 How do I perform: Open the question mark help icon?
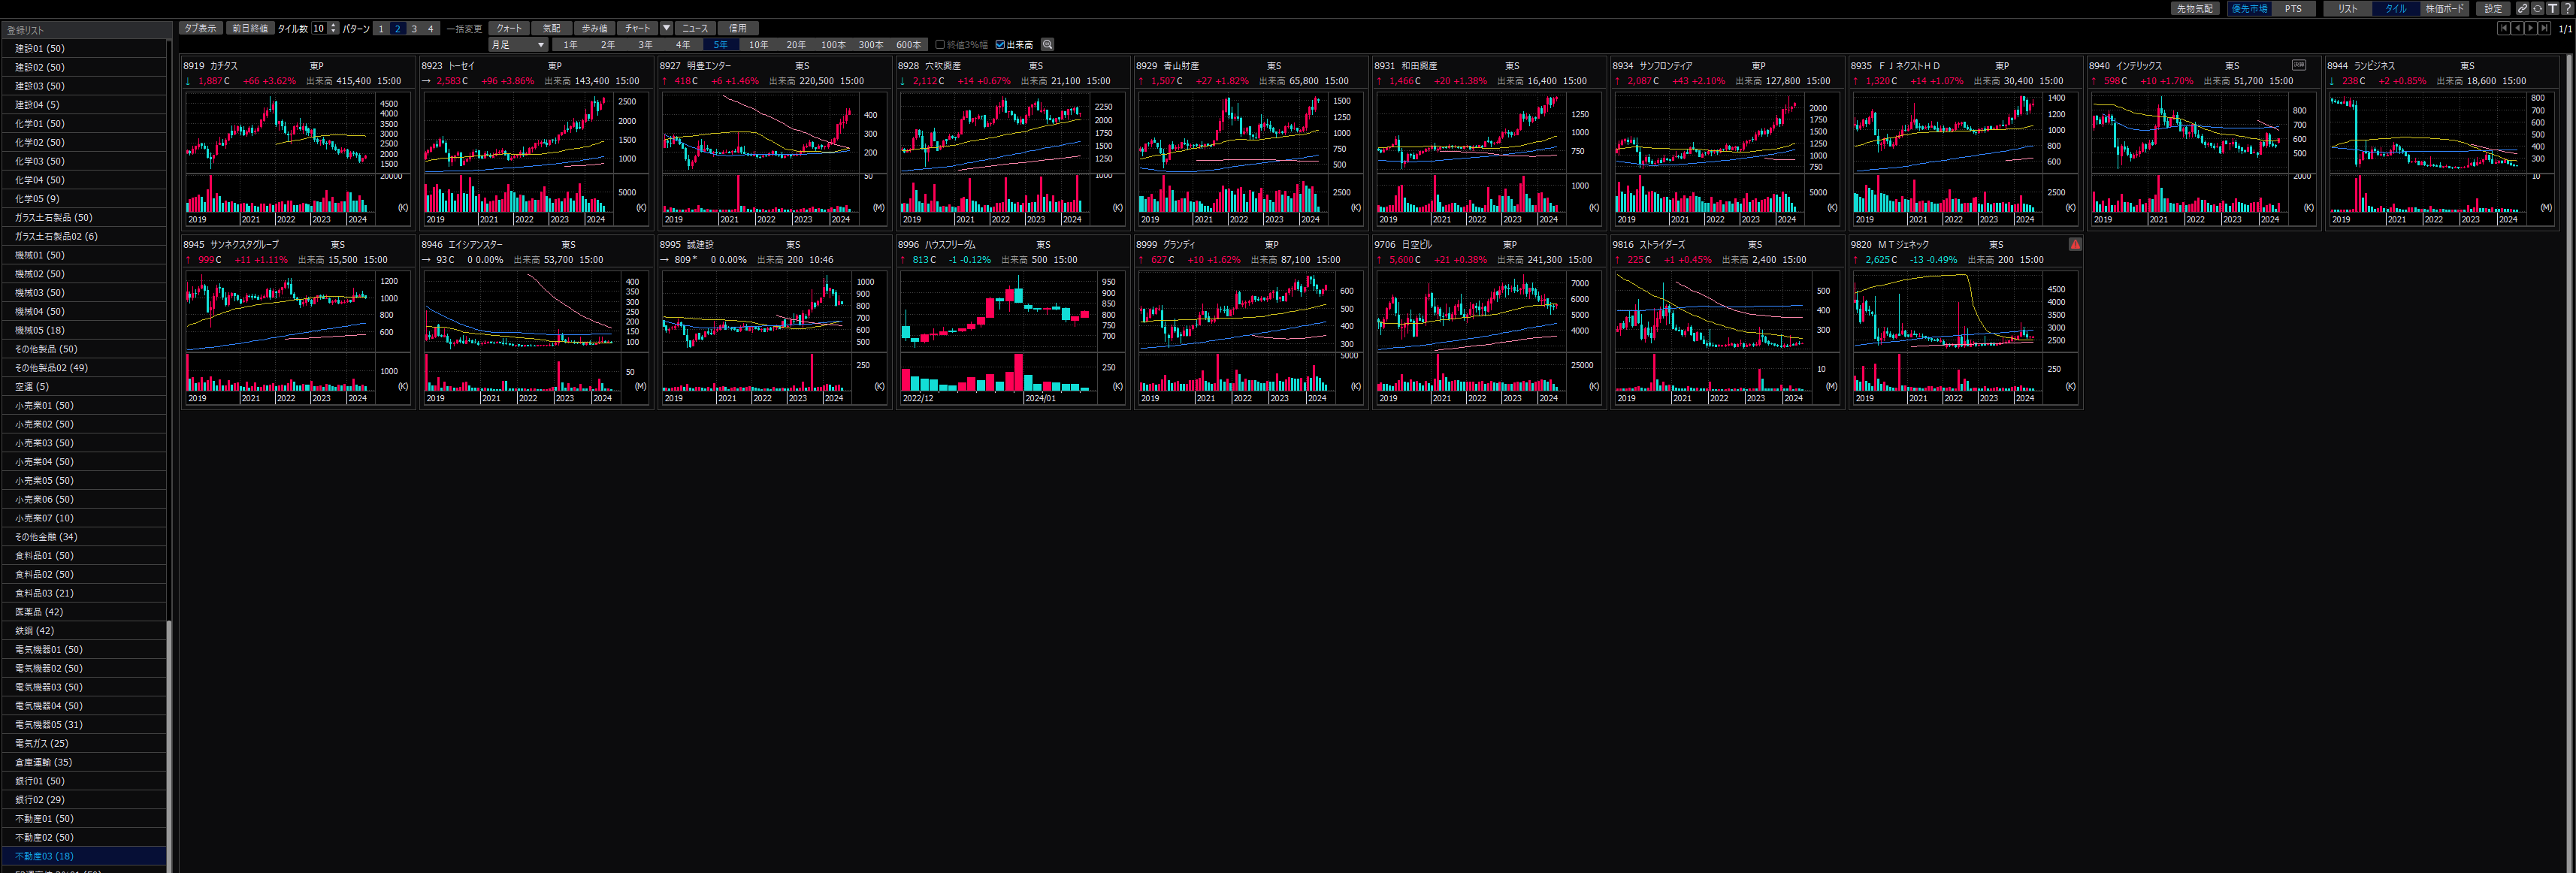pyautogui.click(x=2567, y=8)
